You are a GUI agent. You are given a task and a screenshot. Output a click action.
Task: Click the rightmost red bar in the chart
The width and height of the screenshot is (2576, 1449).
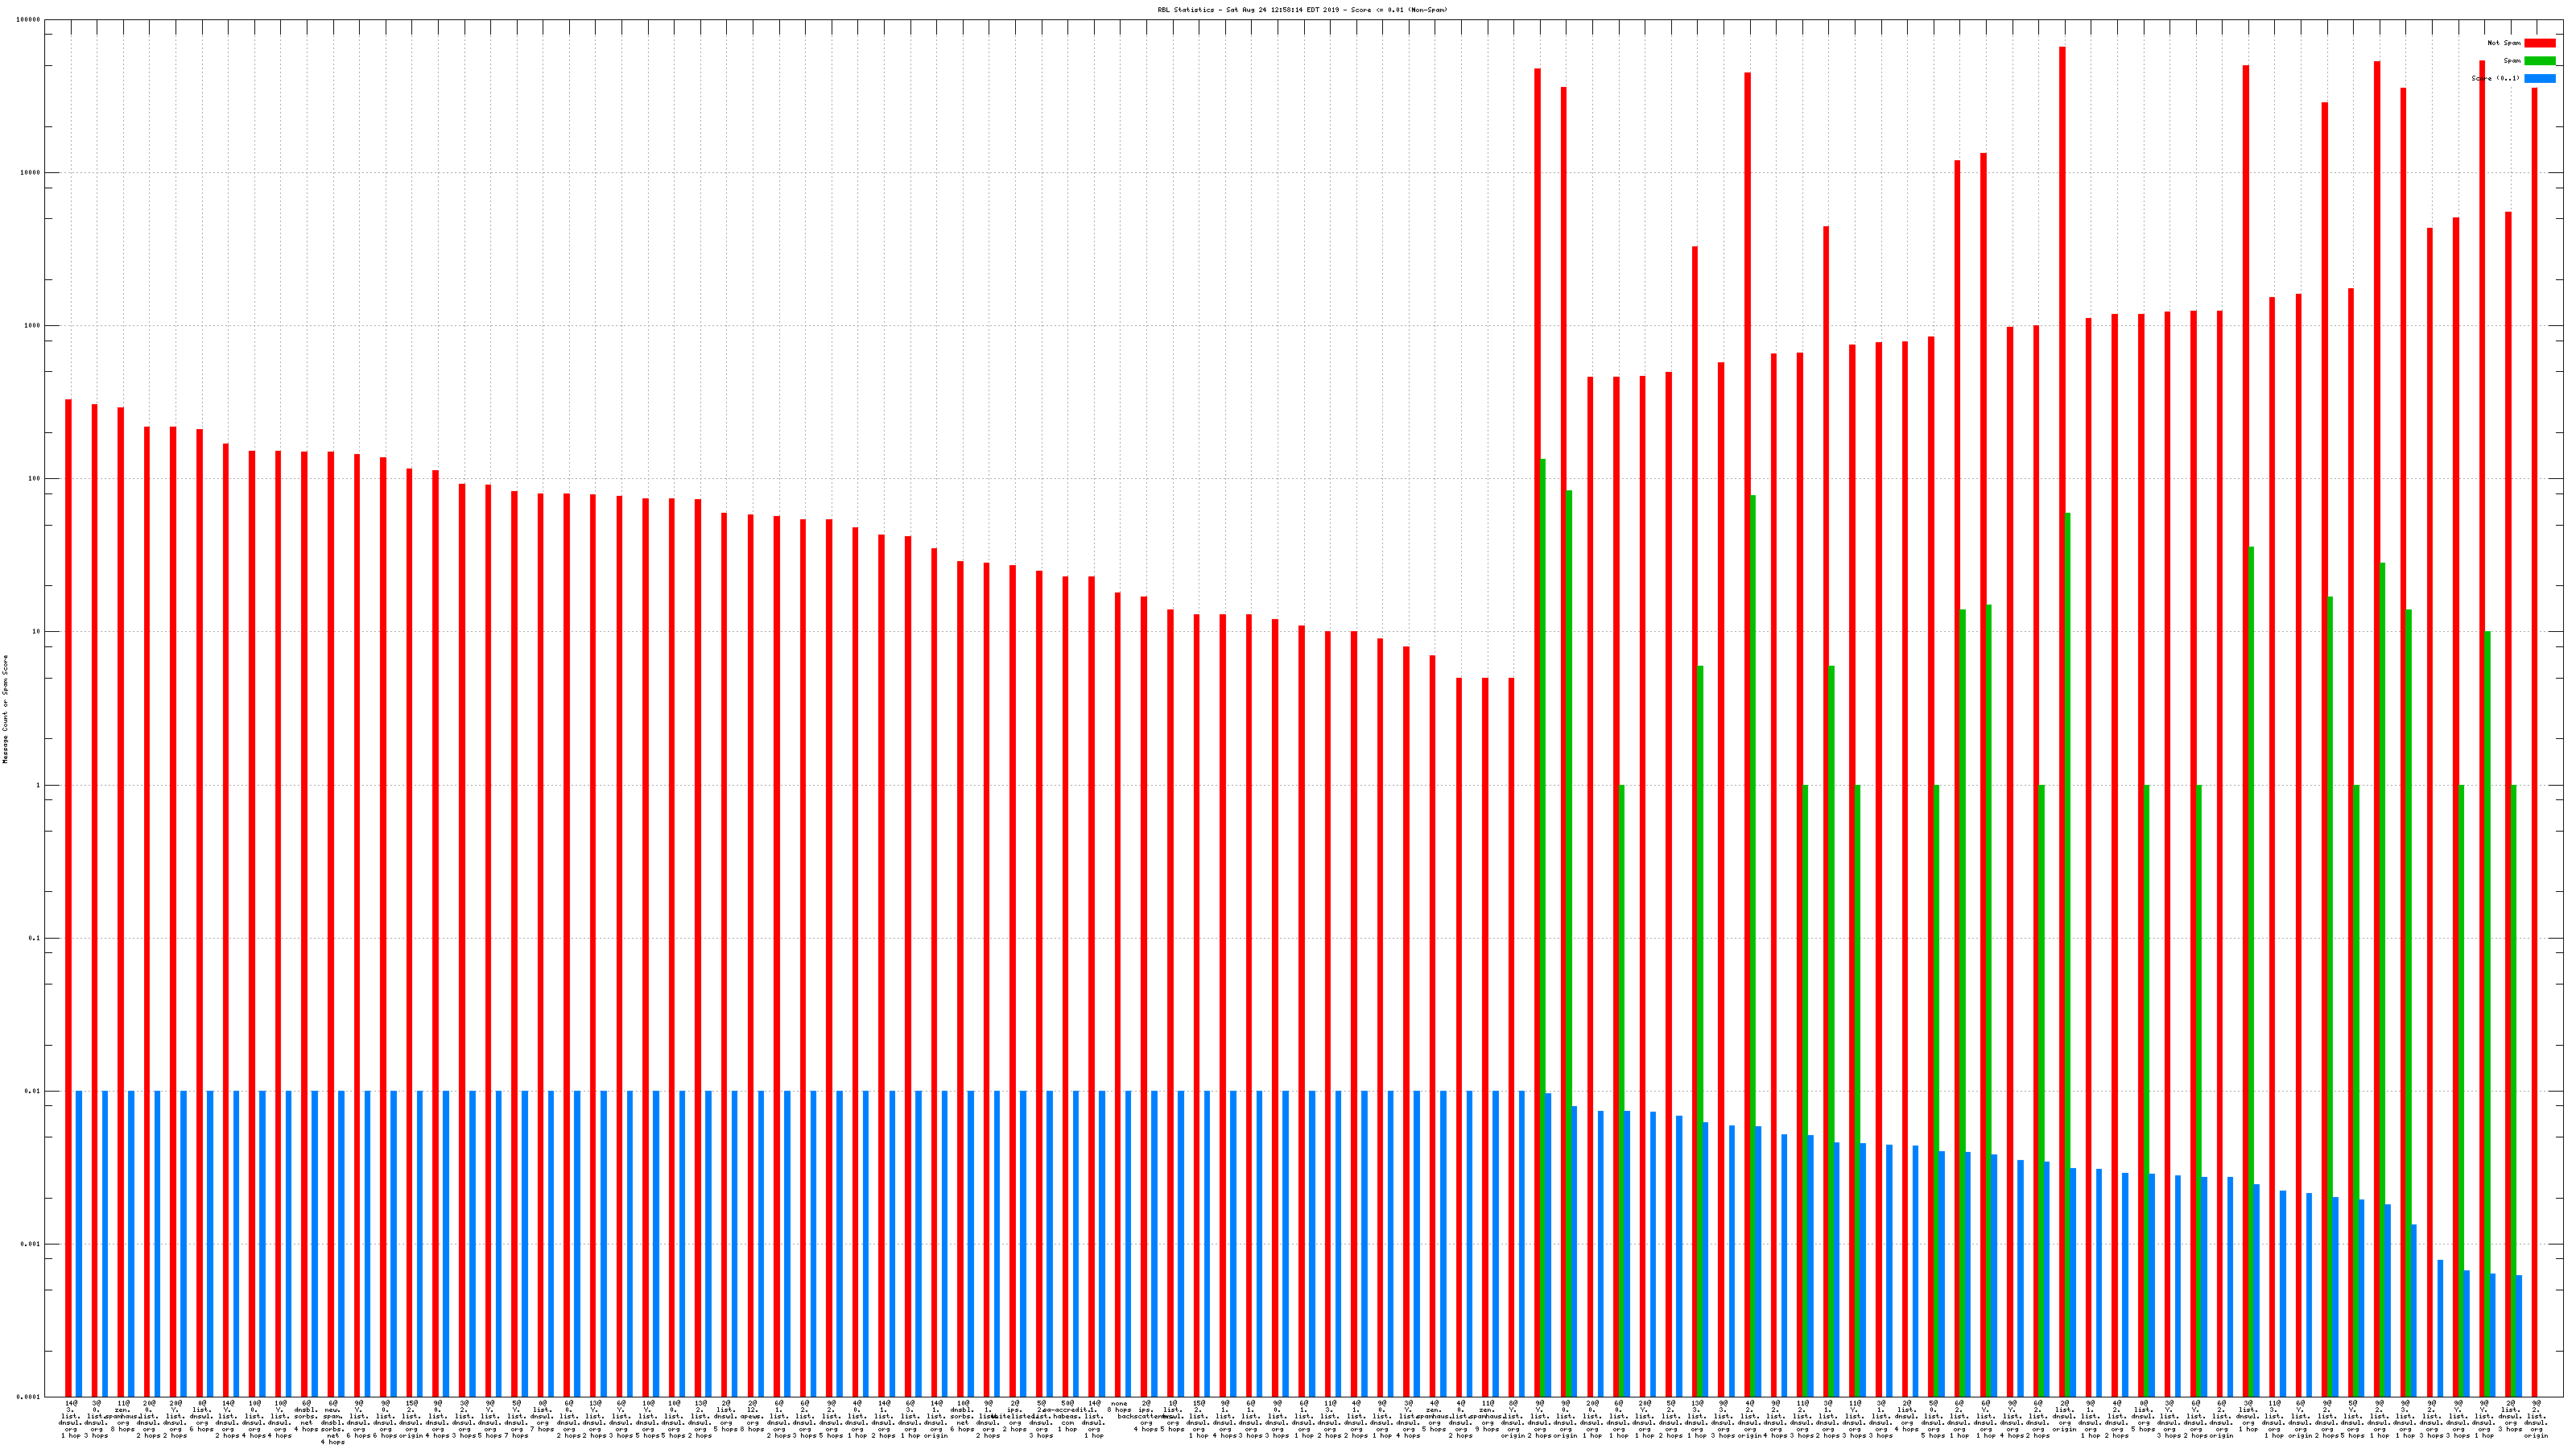(2534, 700)
